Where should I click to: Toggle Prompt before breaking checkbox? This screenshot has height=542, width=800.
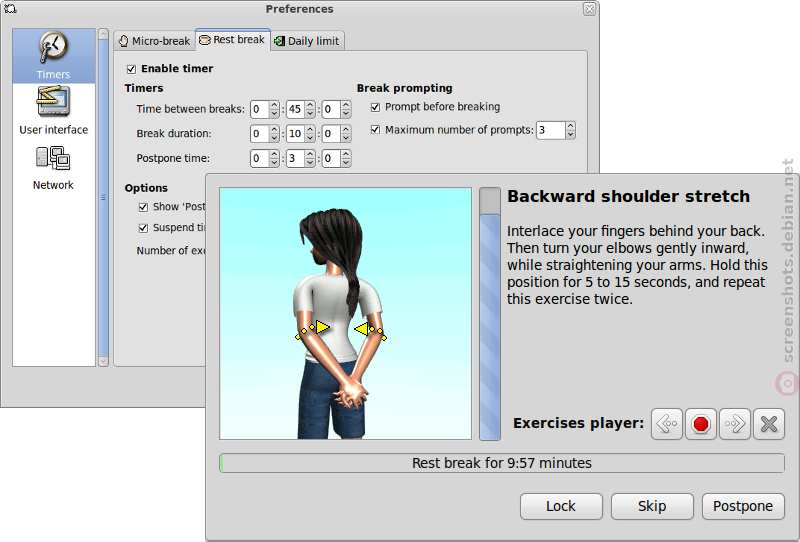[x=376, y=107]
